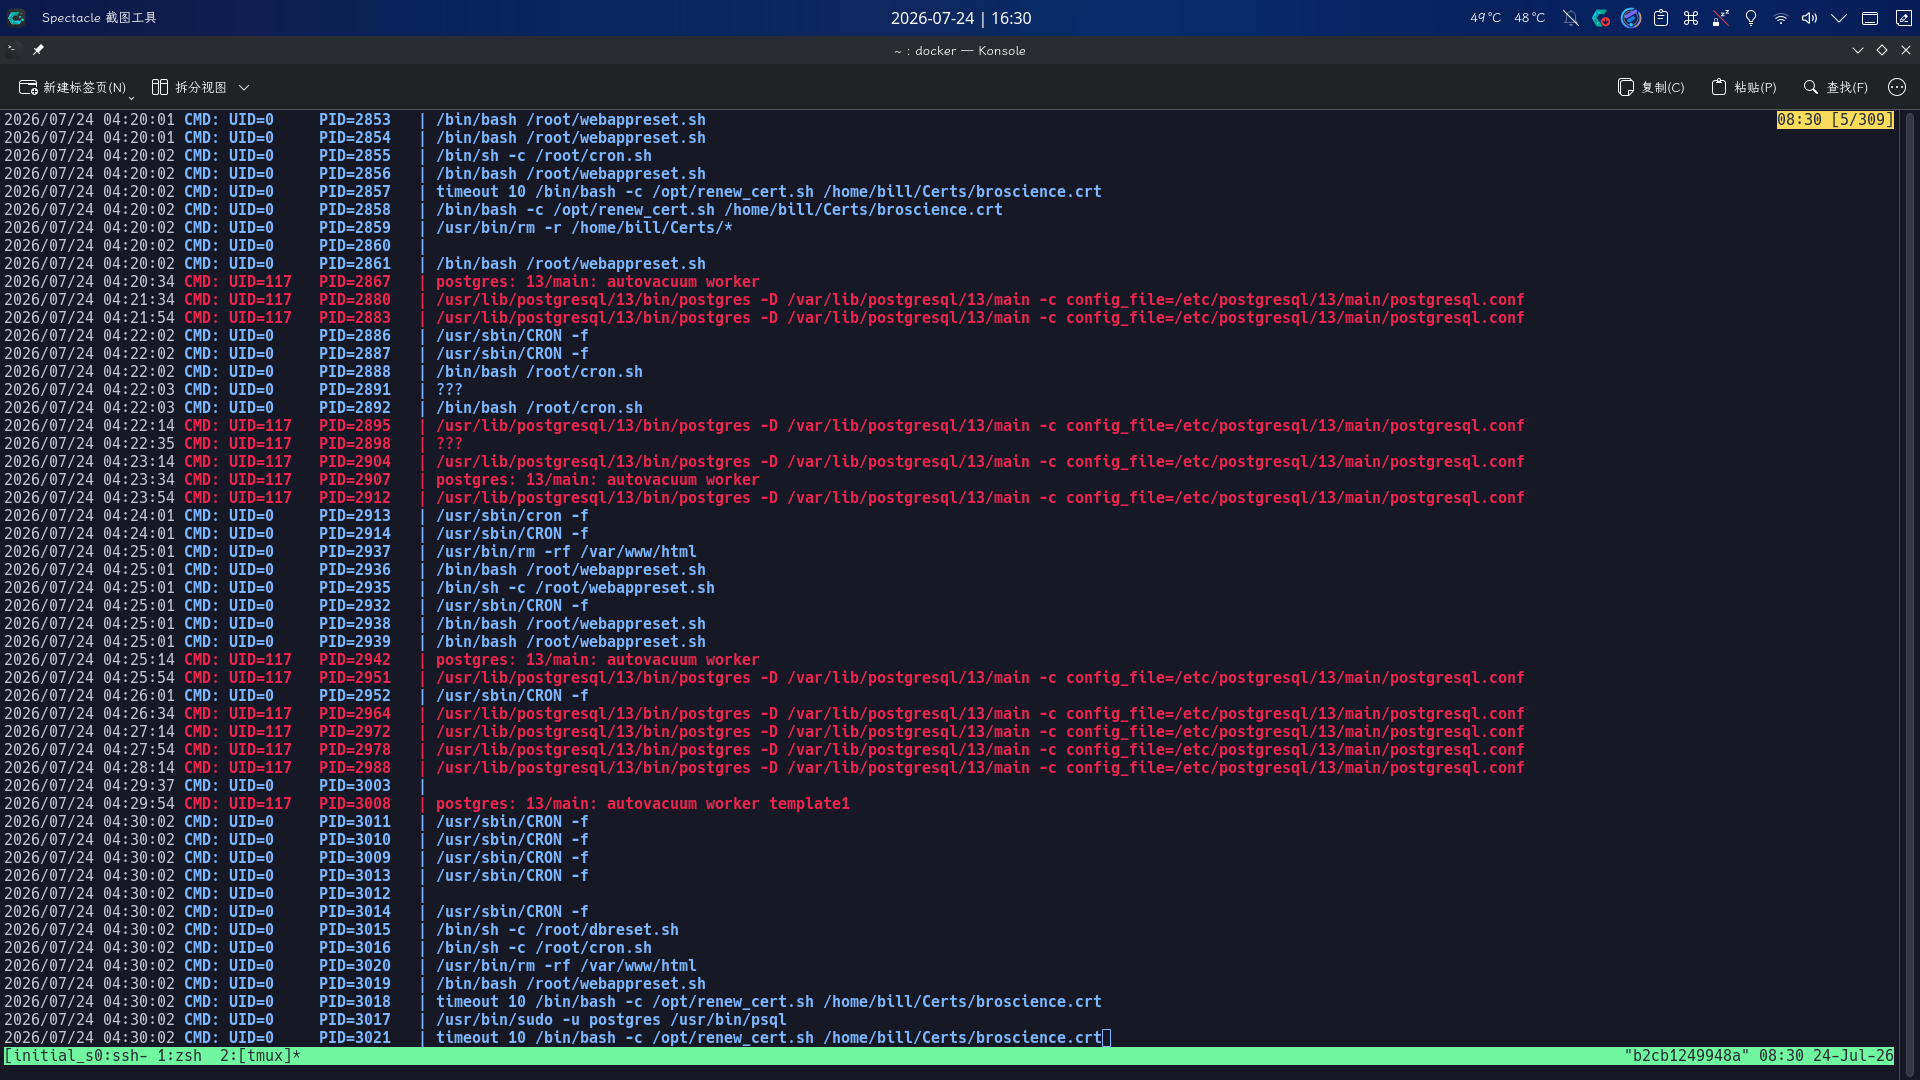Screen dimensions: 1920x1080
Task: Click the Spectacle 截图工具 application menu
Action: coord(99,18)
